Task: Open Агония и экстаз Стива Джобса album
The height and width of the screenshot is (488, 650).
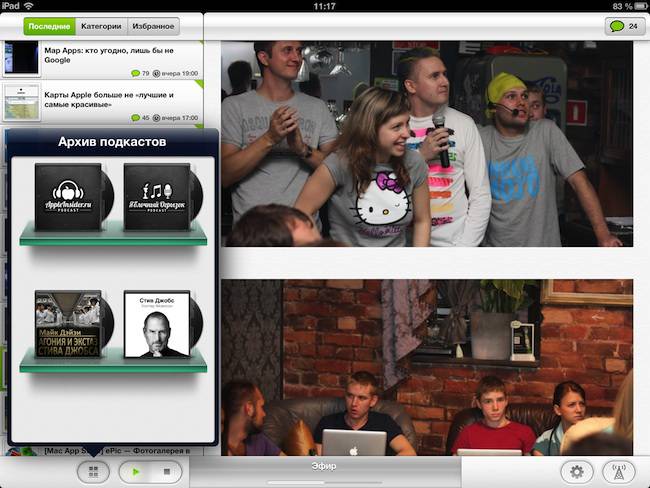Action: 74,324
